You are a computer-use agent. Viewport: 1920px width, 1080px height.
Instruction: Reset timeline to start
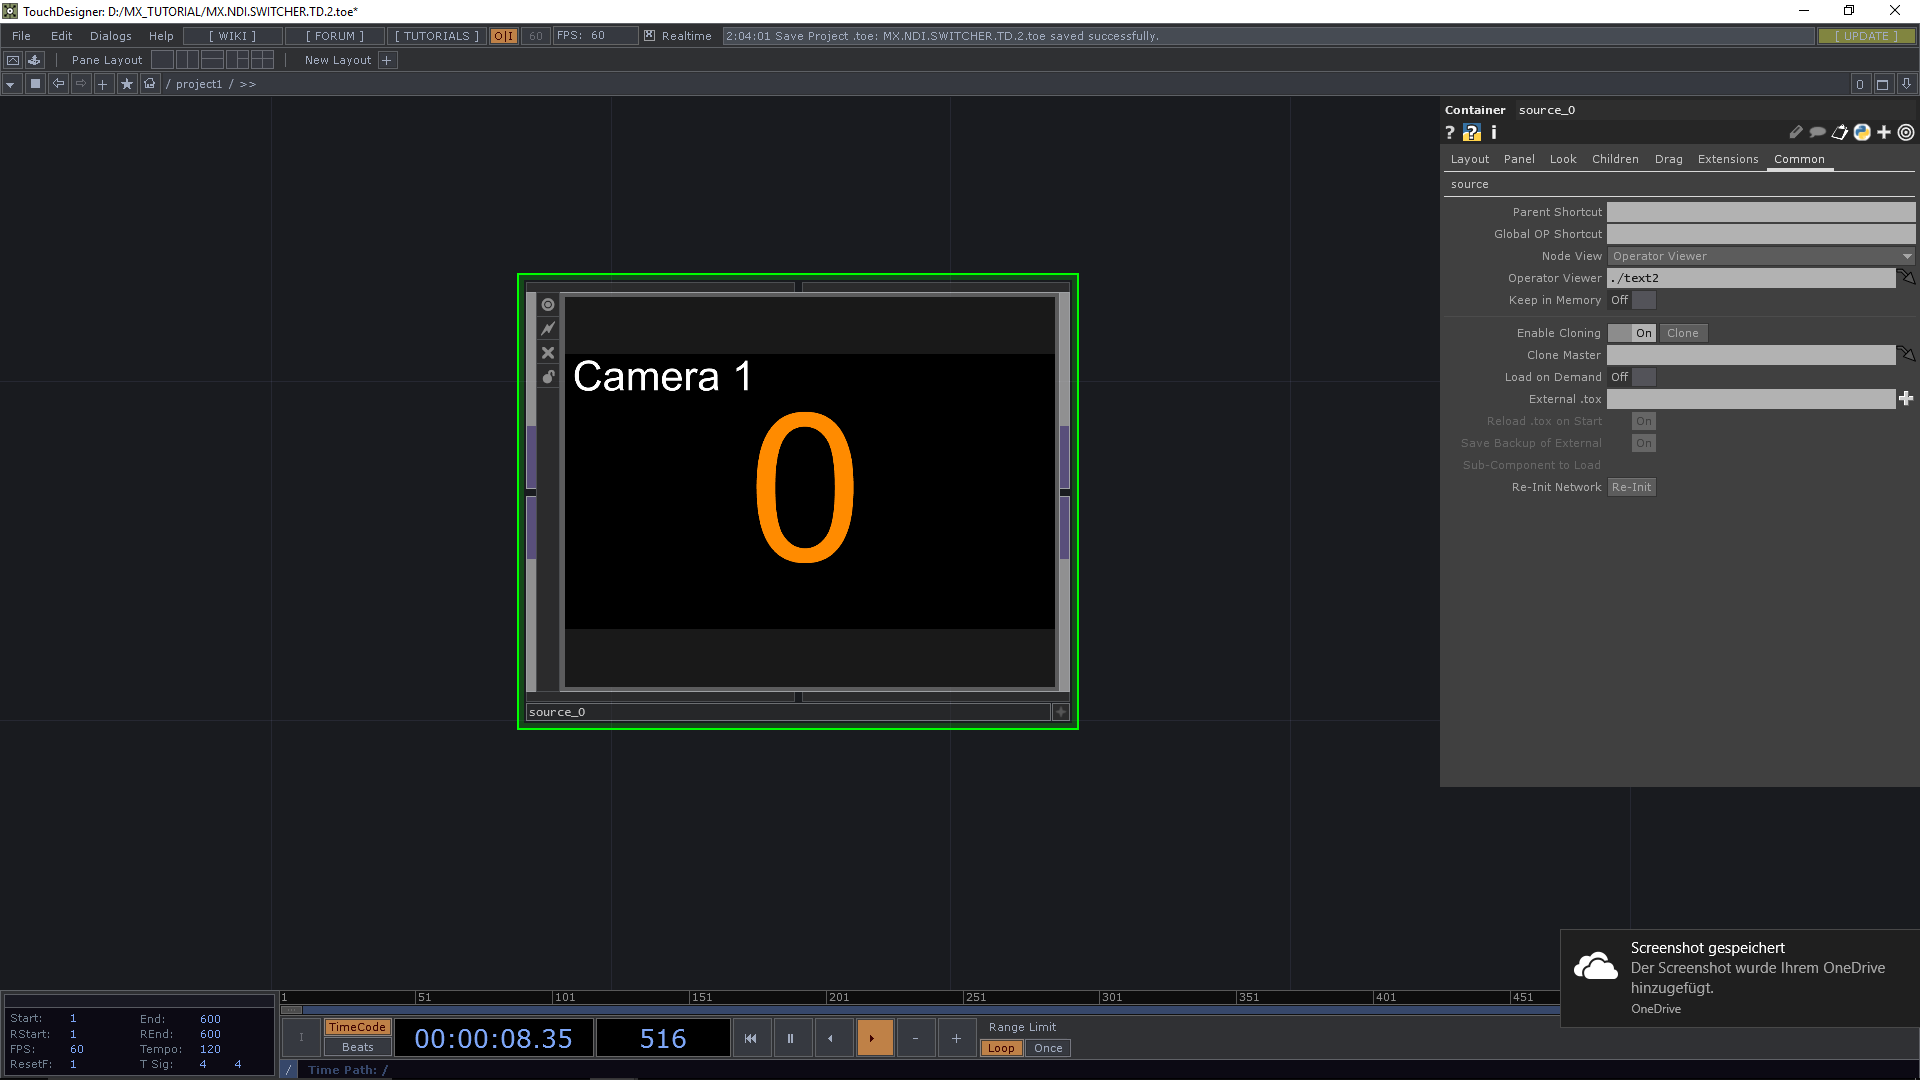pyautogui.click(x=751, y=1038)
